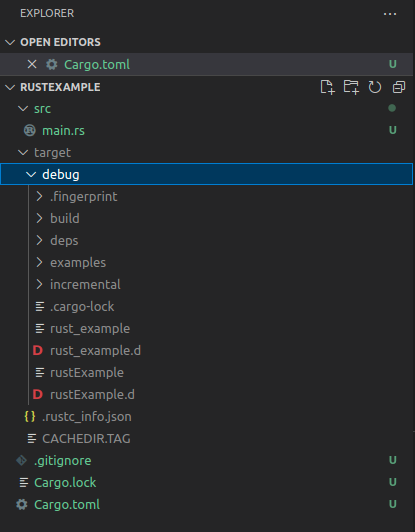Open the Explorer more actions ellipsis
This screenshot has width=415, height=532.
click(x=390, y=14)
